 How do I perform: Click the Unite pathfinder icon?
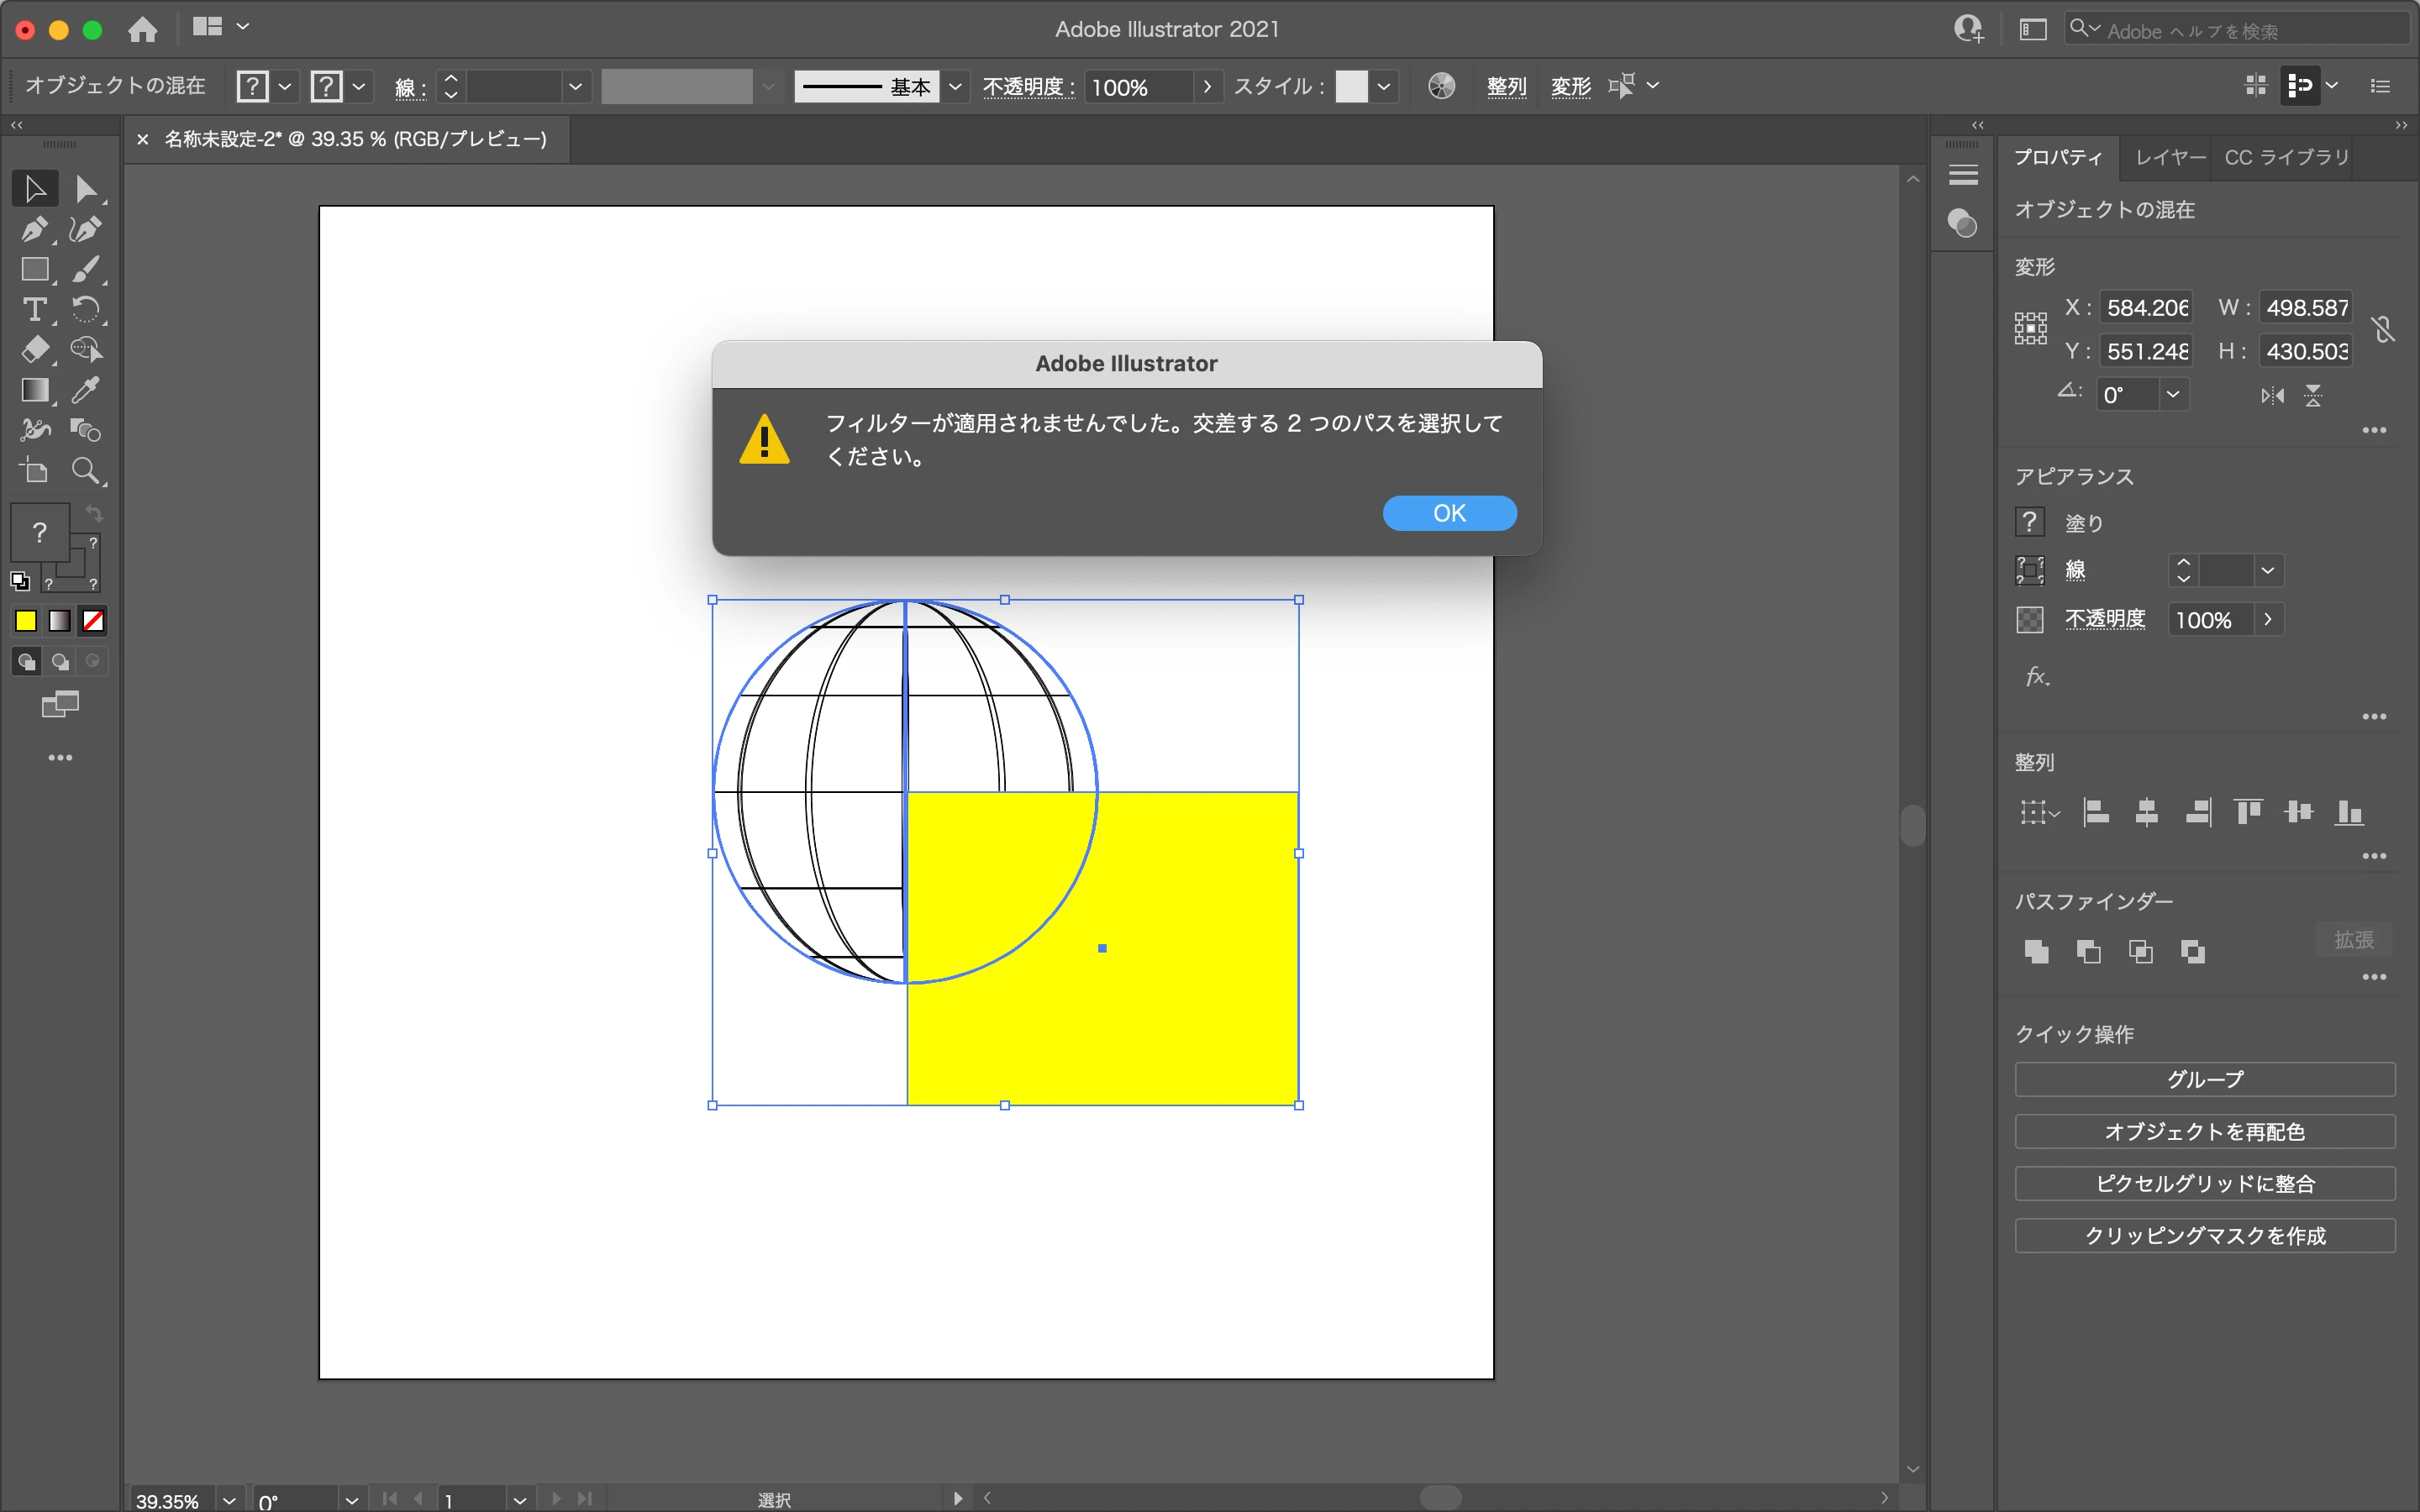pyautogui.click(x=2036, y=951)
